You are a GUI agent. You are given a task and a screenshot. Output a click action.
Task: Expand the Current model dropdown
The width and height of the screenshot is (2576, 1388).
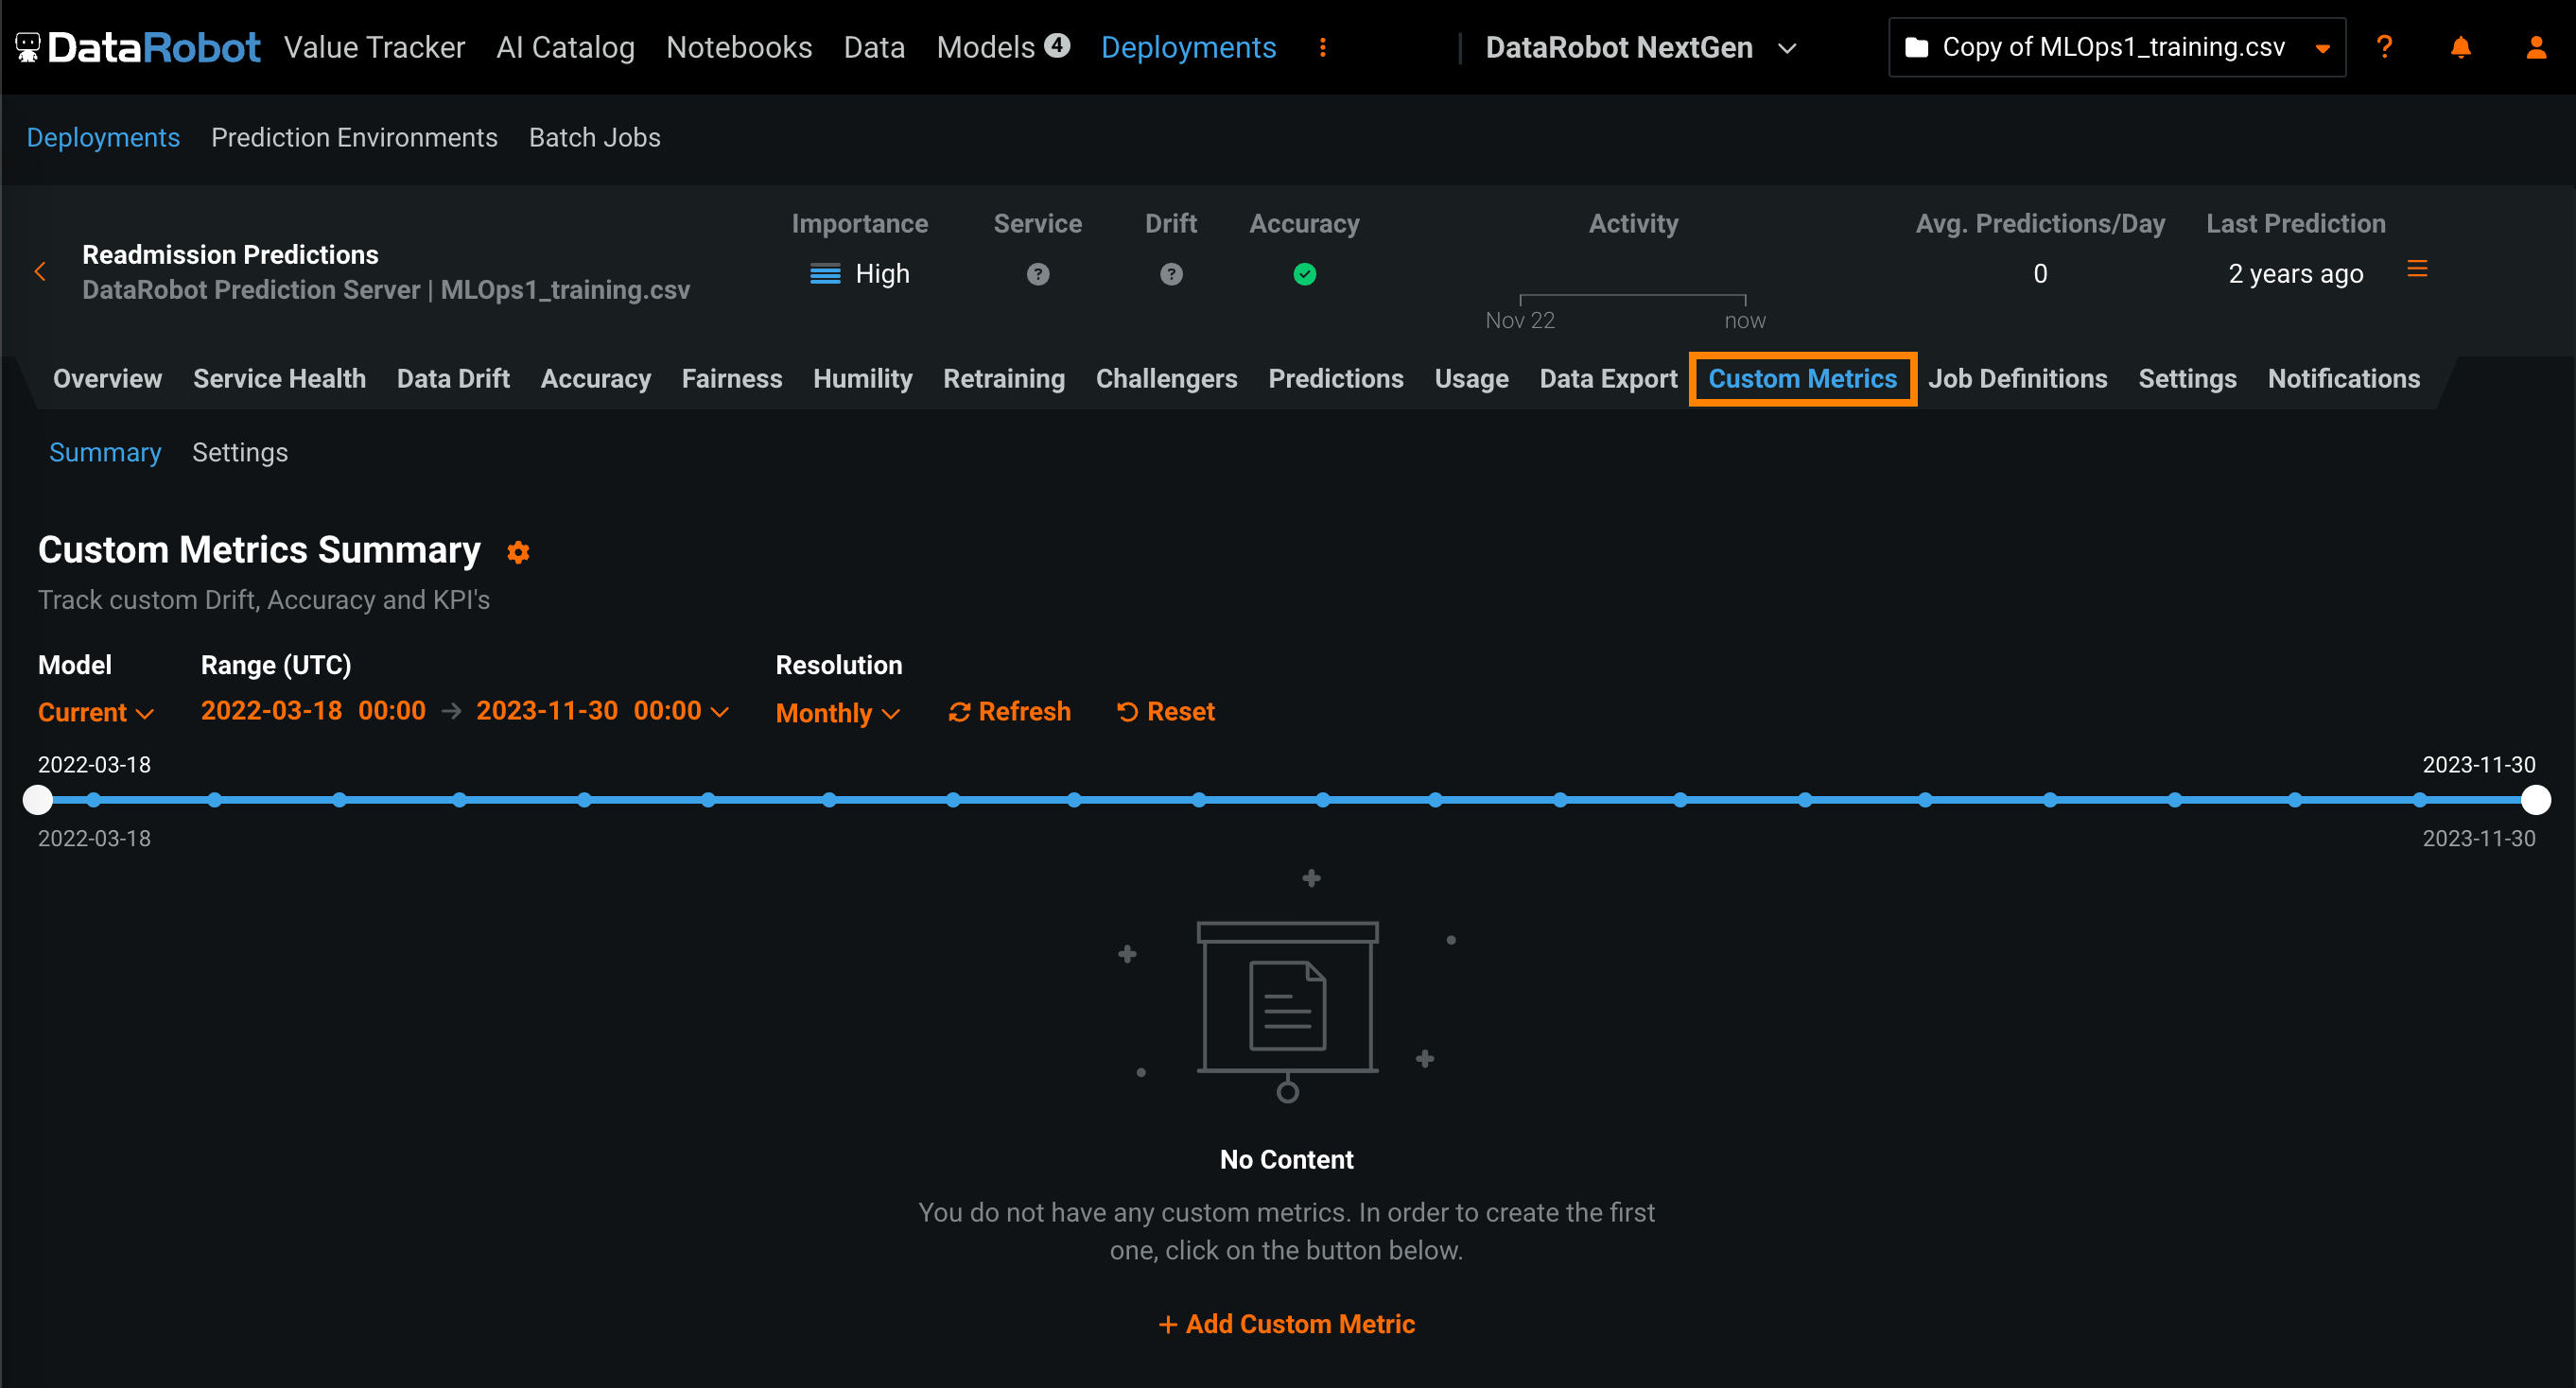click(95, 713)
